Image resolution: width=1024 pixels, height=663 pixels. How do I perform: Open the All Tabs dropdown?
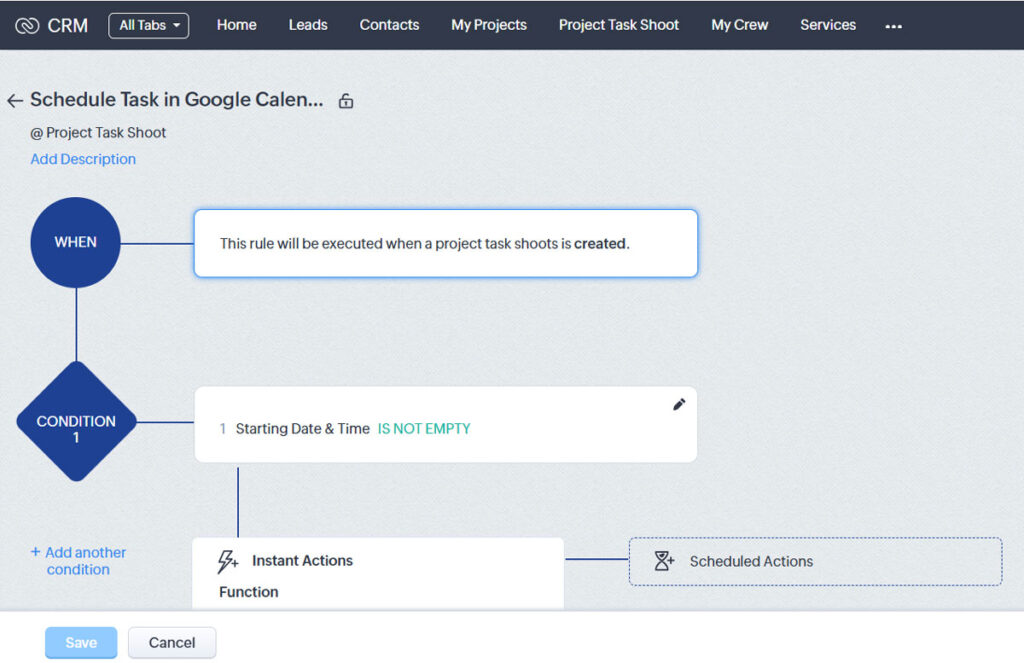point(148,25)
